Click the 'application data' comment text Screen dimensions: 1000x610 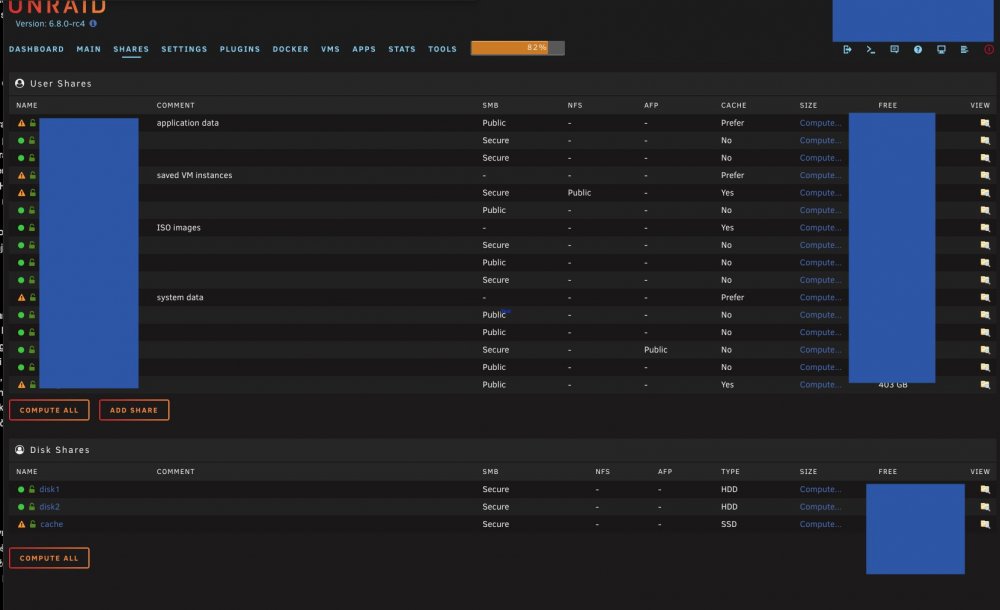[x=188, y=123]
